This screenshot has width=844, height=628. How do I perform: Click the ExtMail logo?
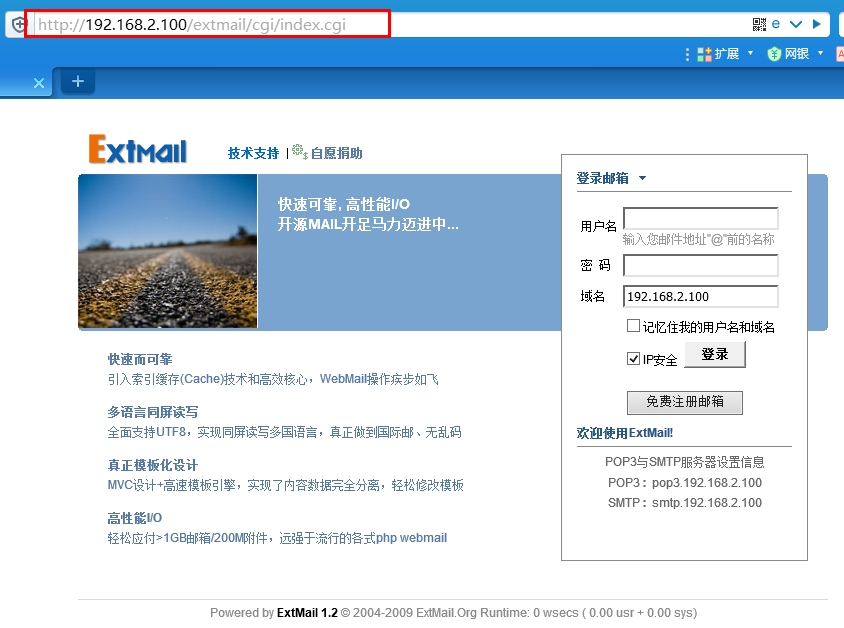[138, 149]
